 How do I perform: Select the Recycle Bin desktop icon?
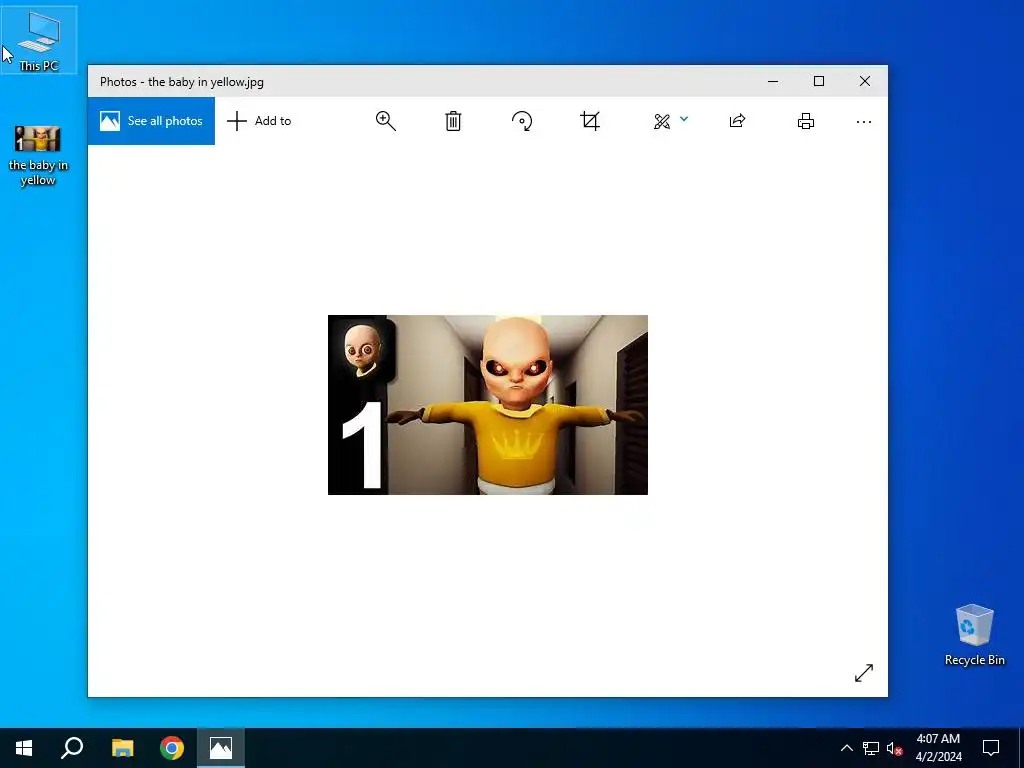coord(974,635)
